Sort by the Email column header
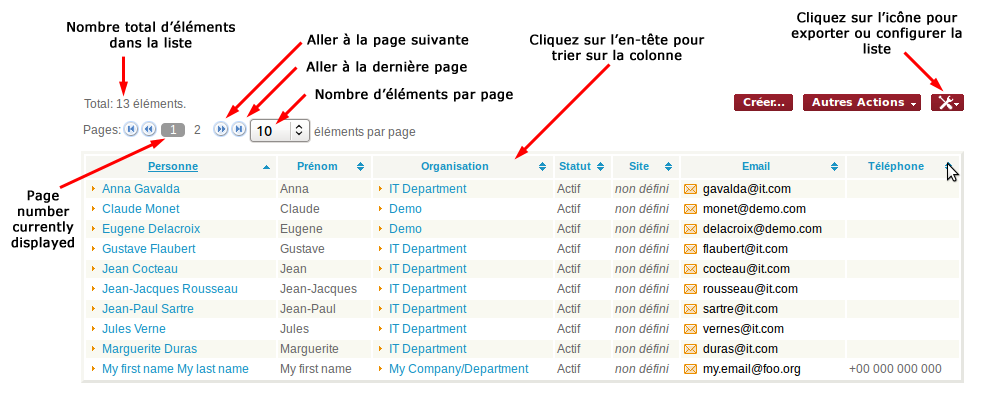Viewport: 1000px width, 400px height. coord(755,166)
